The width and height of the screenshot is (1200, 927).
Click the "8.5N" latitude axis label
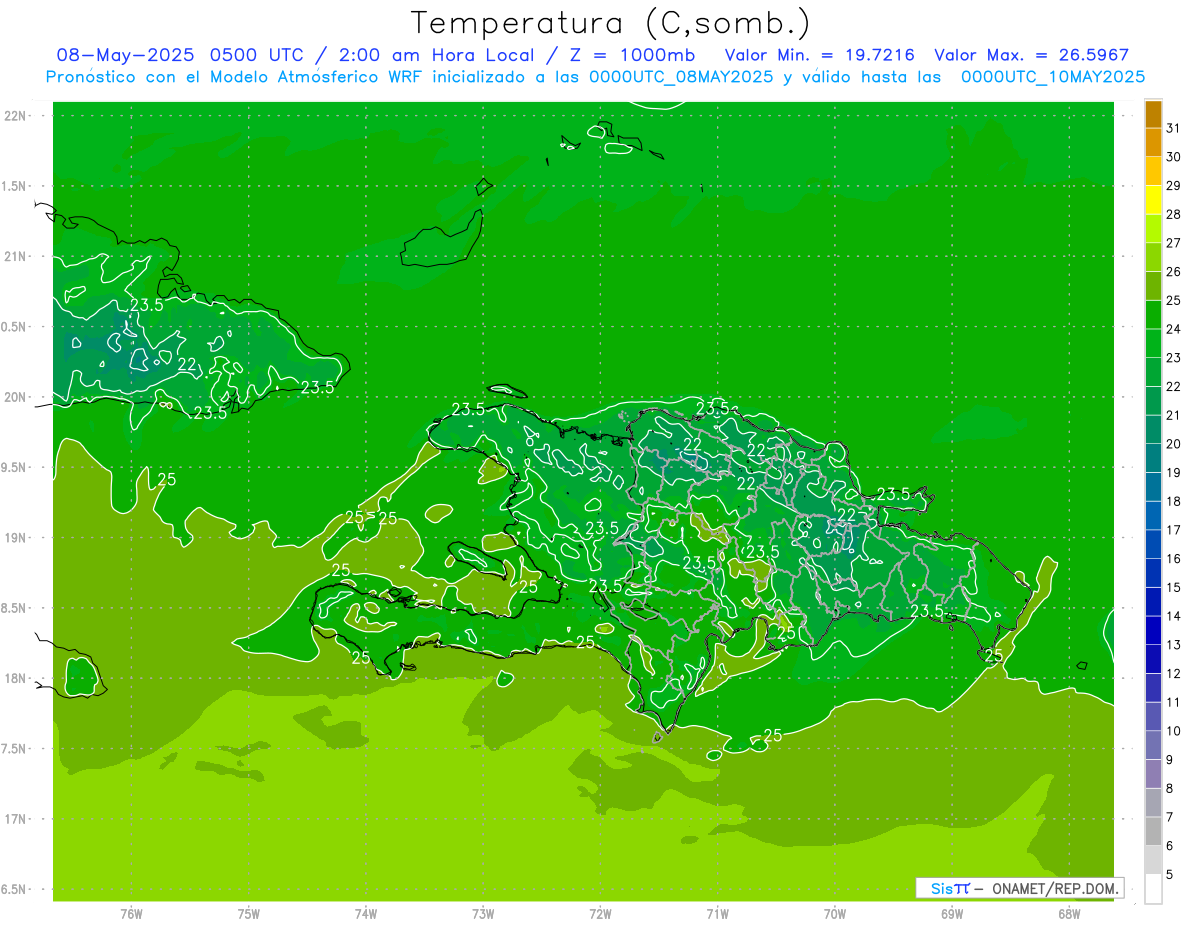tap(15, 608)
